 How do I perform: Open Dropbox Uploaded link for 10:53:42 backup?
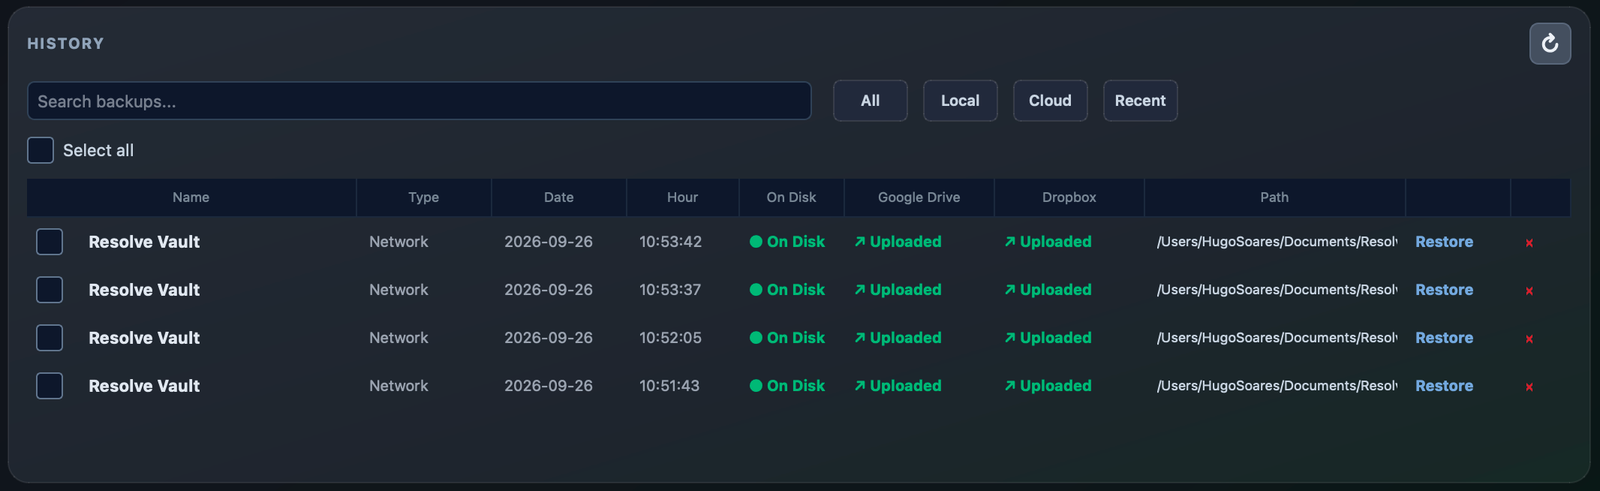(1048, 242)
